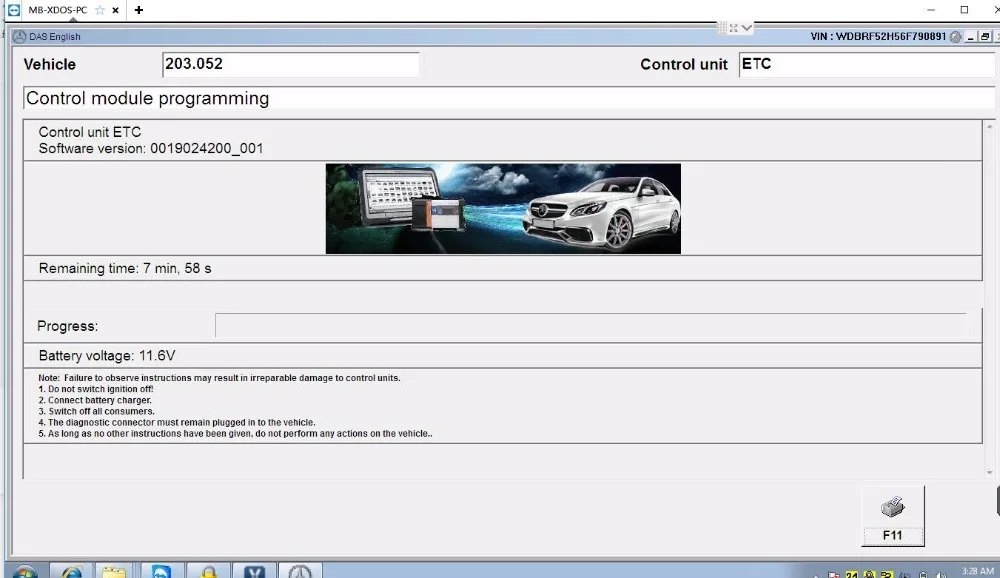
Task: Click the printer icon above F11
Action: click(892, 508)
